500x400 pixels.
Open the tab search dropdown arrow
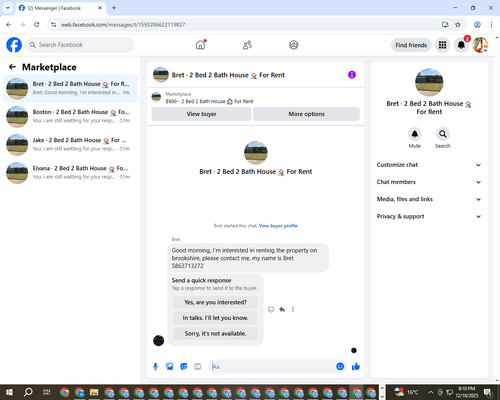8,8
